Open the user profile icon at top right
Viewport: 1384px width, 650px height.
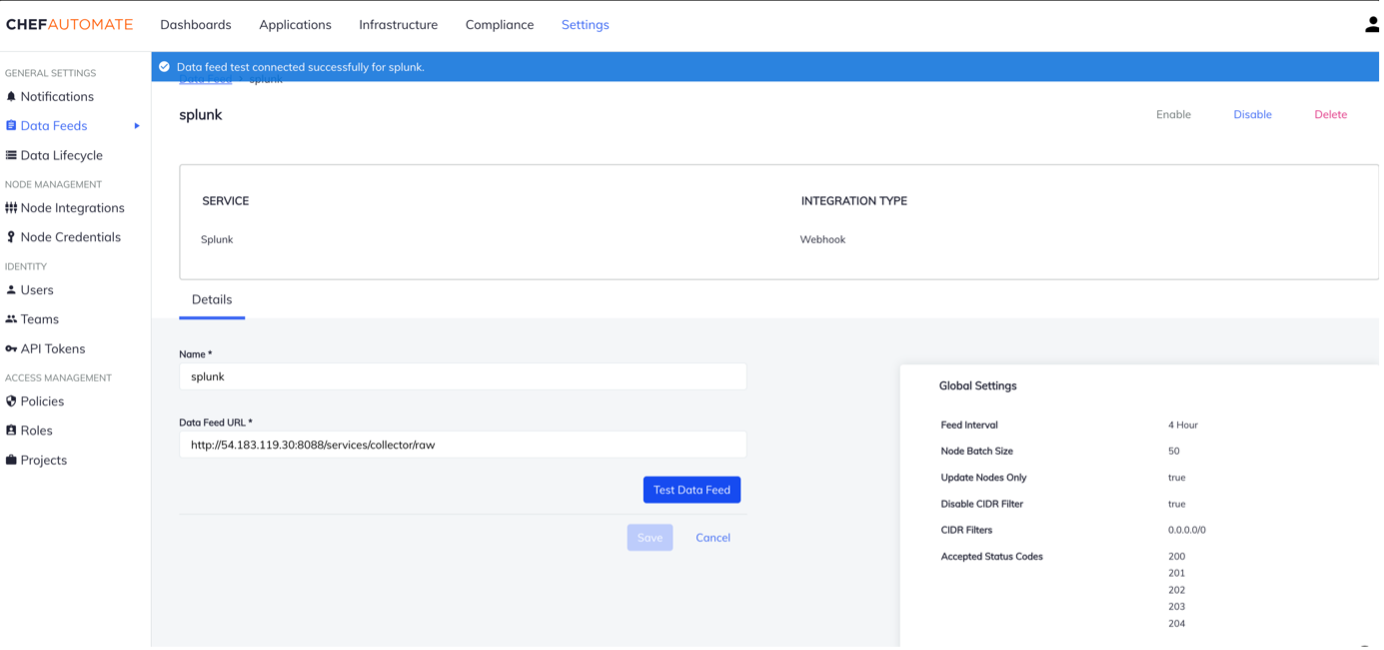(x=1372, y=25)
